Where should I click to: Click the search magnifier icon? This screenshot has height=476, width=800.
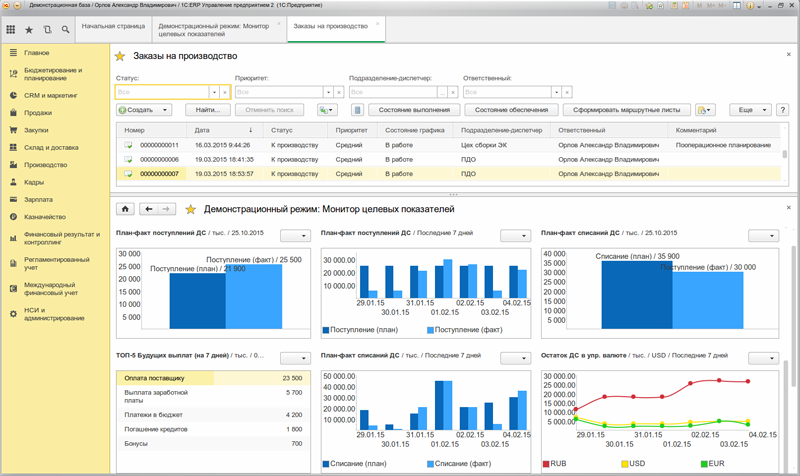66,30
